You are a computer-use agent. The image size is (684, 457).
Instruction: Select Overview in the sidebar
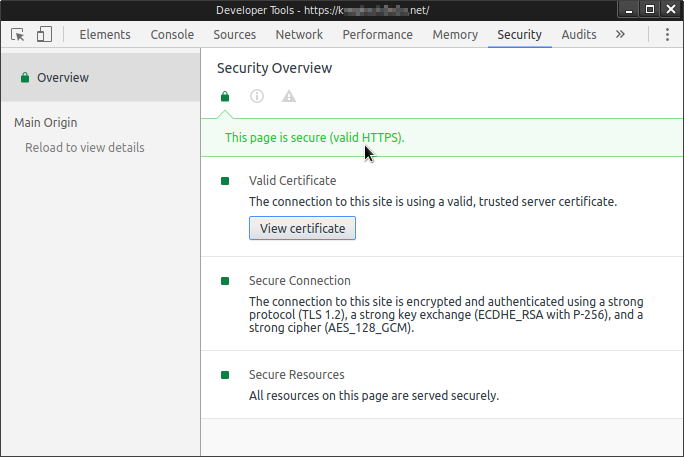coord(63,77)
